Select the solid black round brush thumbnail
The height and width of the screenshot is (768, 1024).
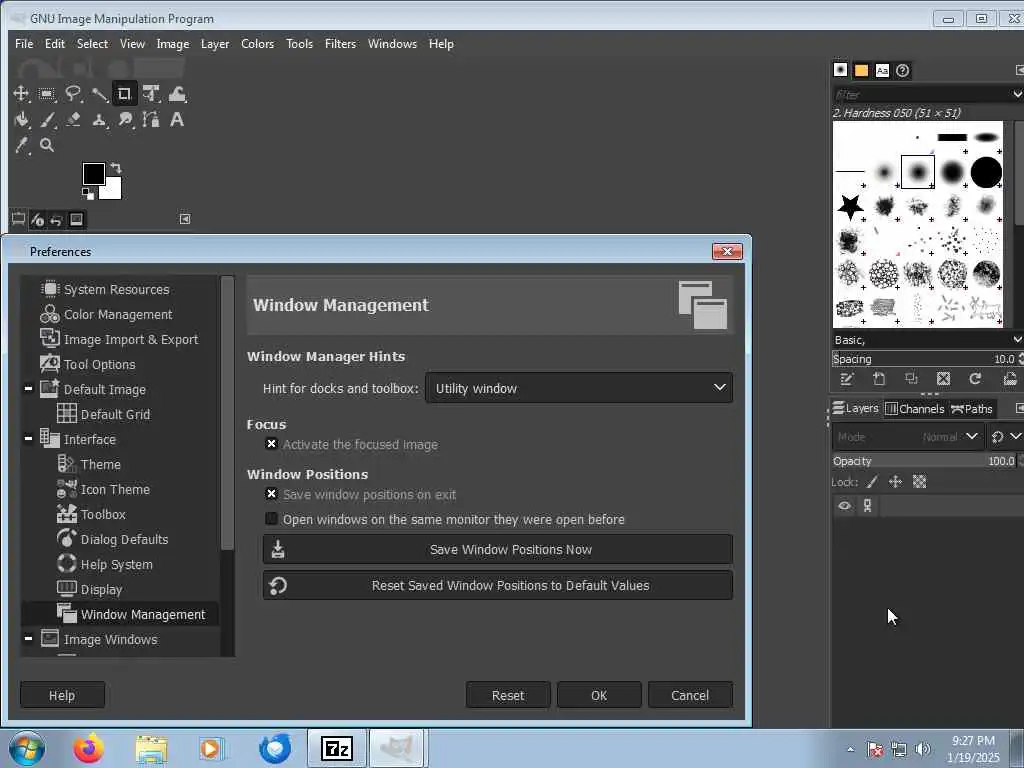point(986,172)
